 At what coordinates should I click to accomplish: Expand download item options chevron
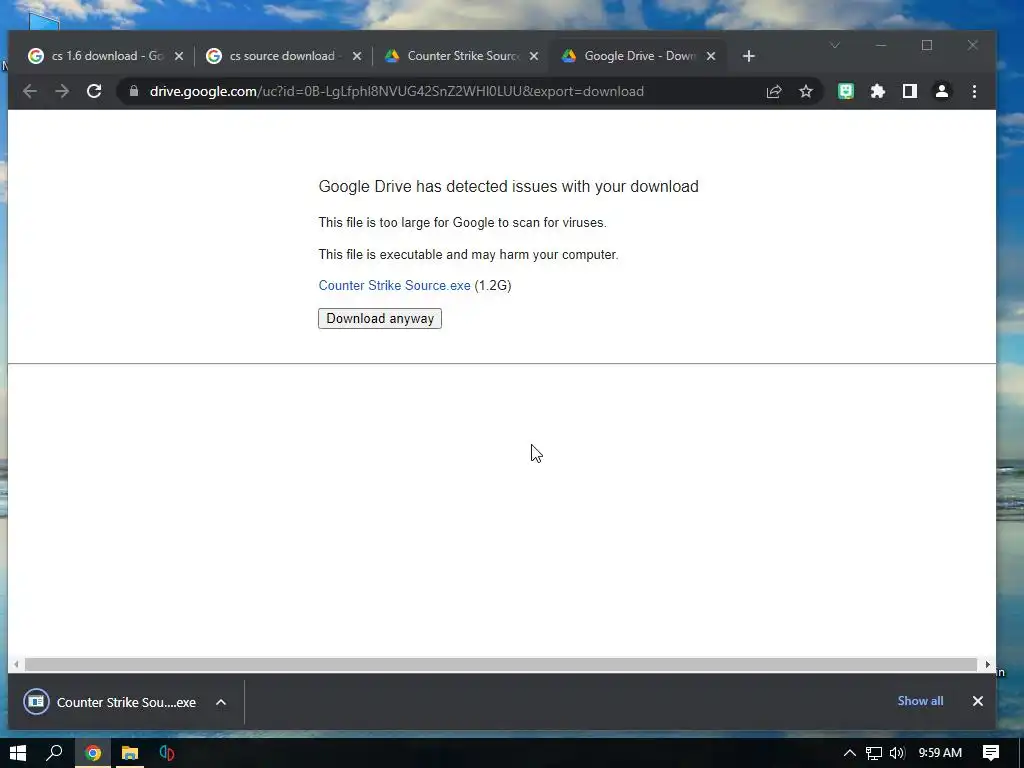click(x=221, y=702)
